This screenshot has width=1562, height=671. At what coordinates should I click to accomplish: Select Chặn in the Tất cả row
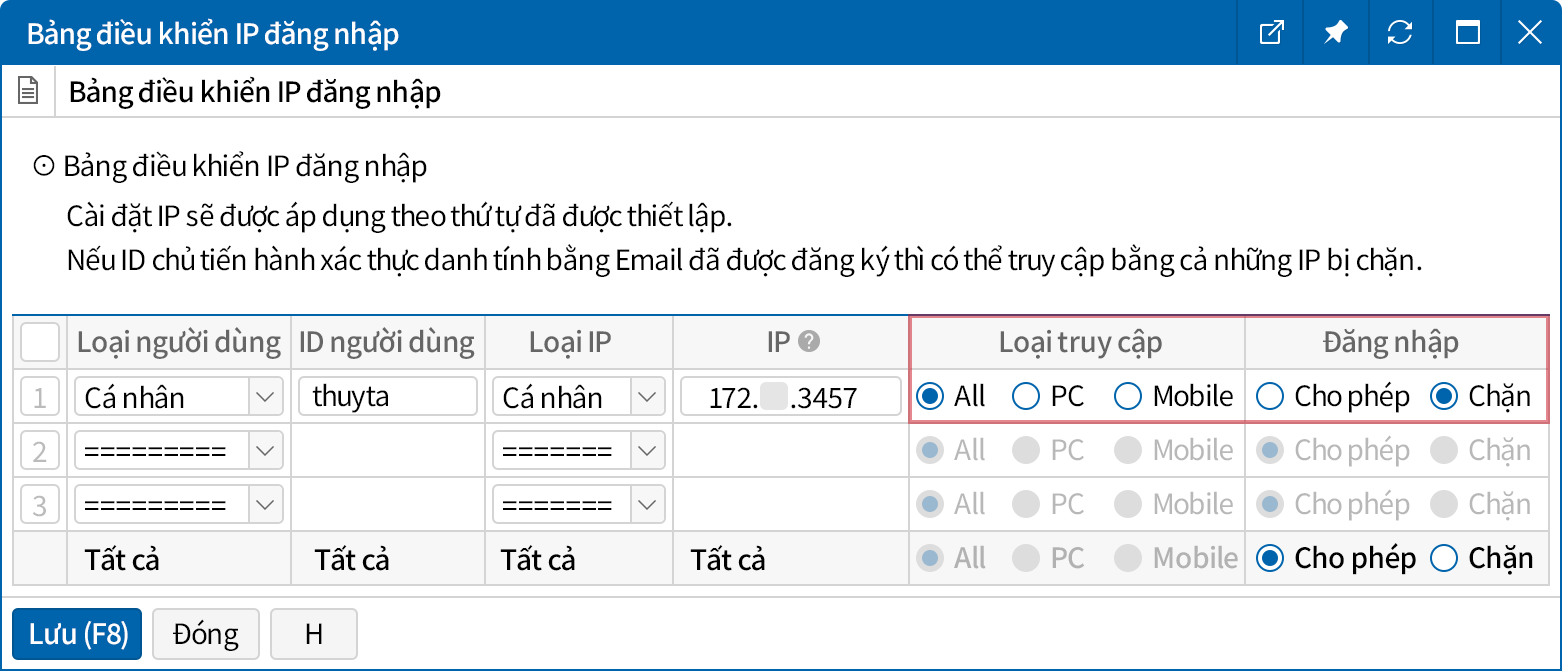pos(1444,558)
